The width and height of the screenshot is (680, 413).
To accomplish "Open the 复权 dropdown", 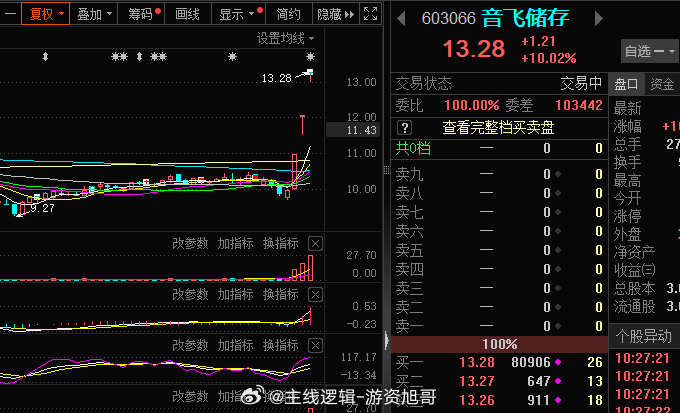I will [46, 14].
